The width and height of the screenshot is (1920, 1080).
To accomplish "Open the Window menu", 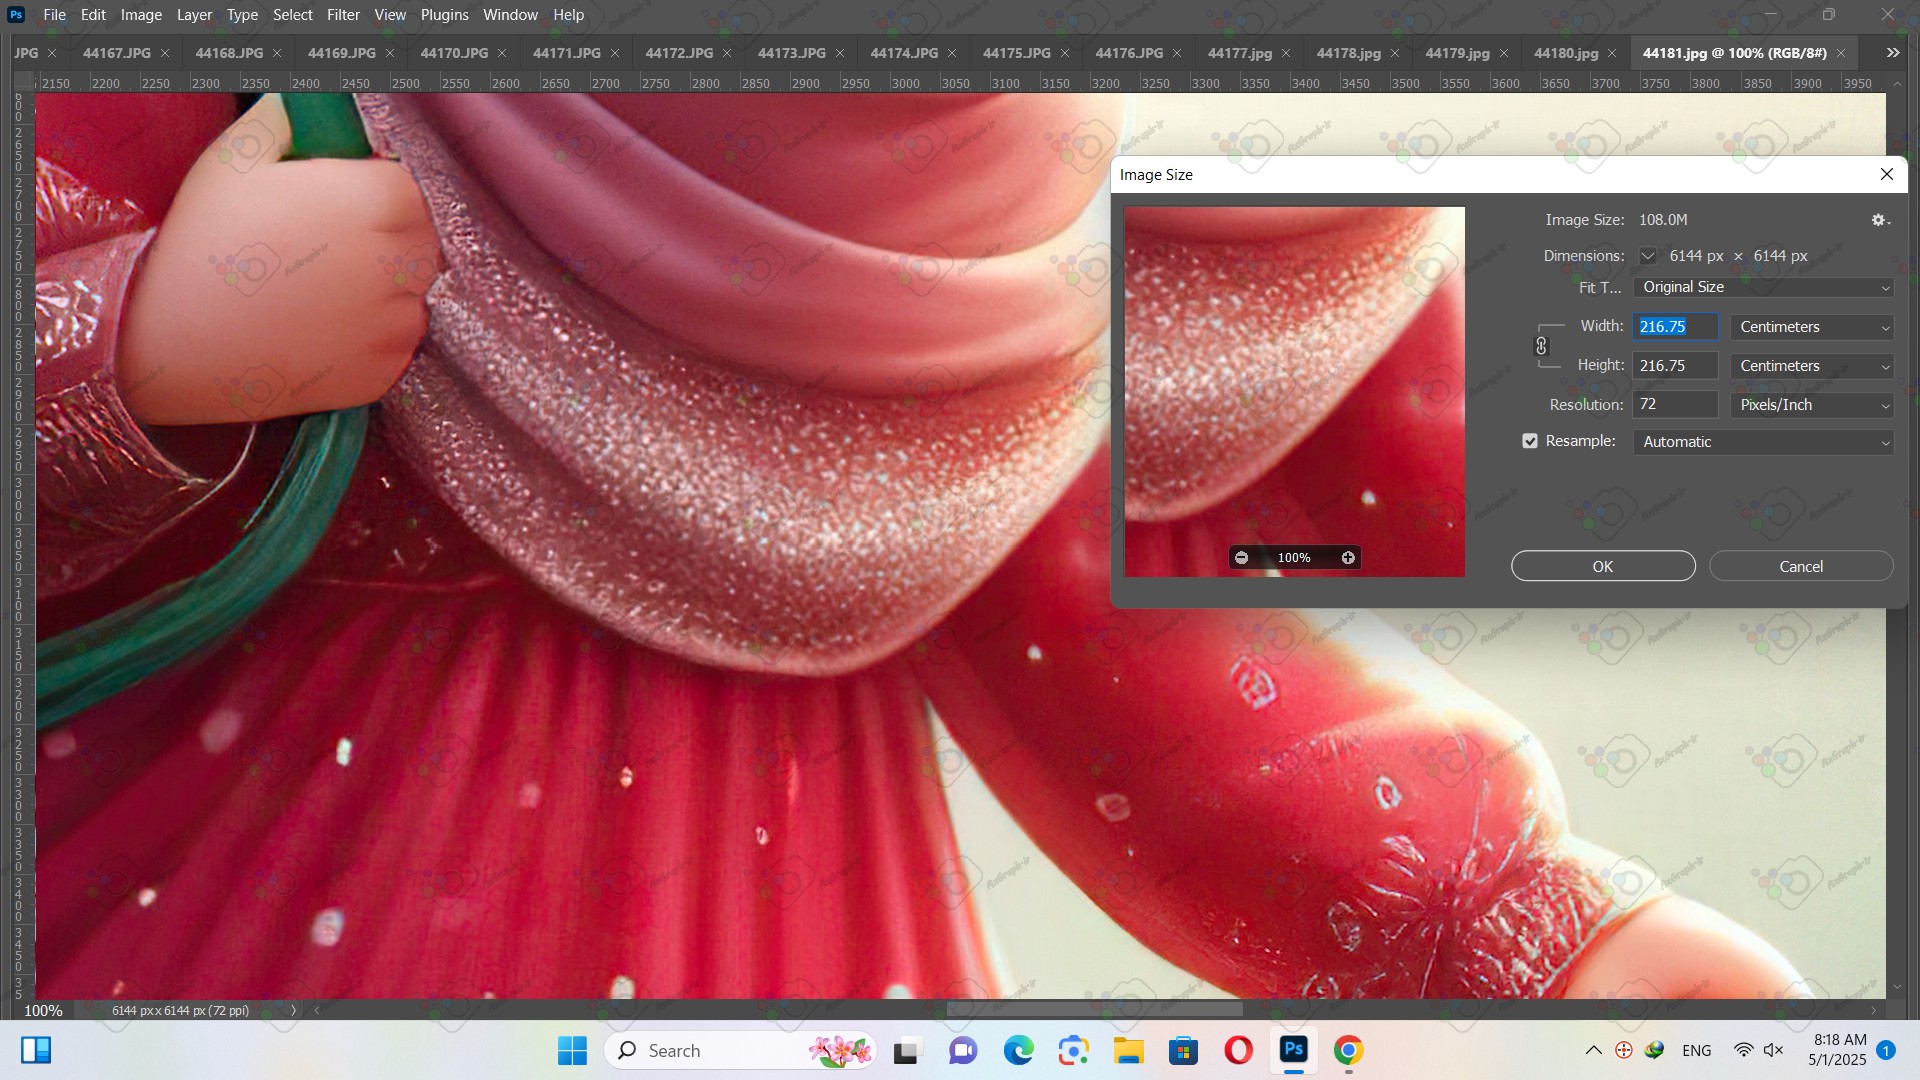I will [x=510, y=15].
